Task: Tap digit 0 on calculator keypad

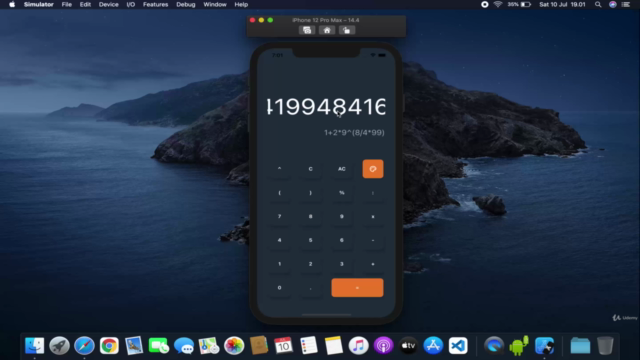Action: [x=279, y=288]
